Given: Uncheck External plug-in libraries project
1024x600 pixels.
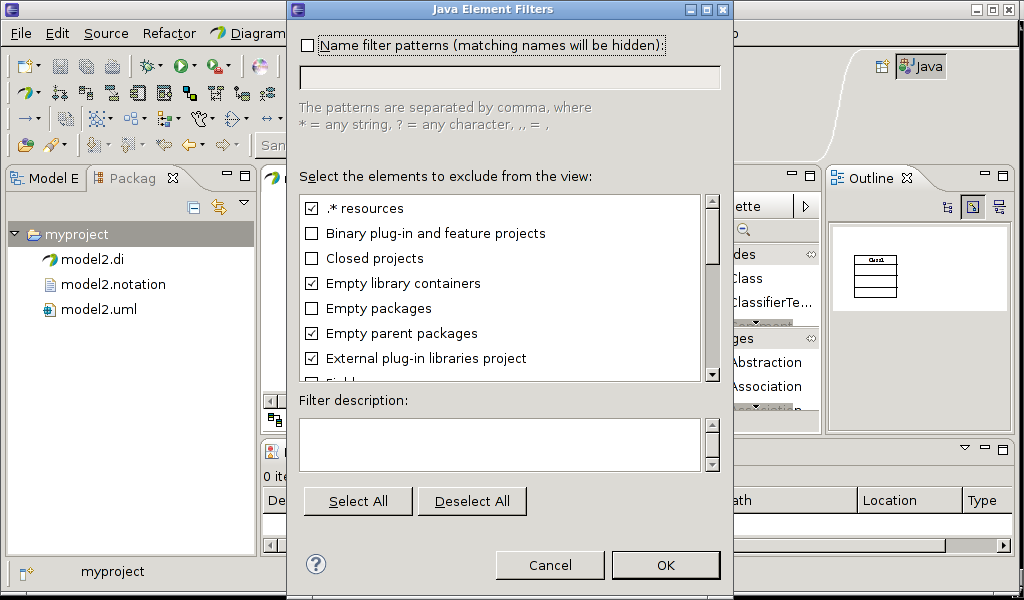Looking at the screenshot, I should (312, 358).
